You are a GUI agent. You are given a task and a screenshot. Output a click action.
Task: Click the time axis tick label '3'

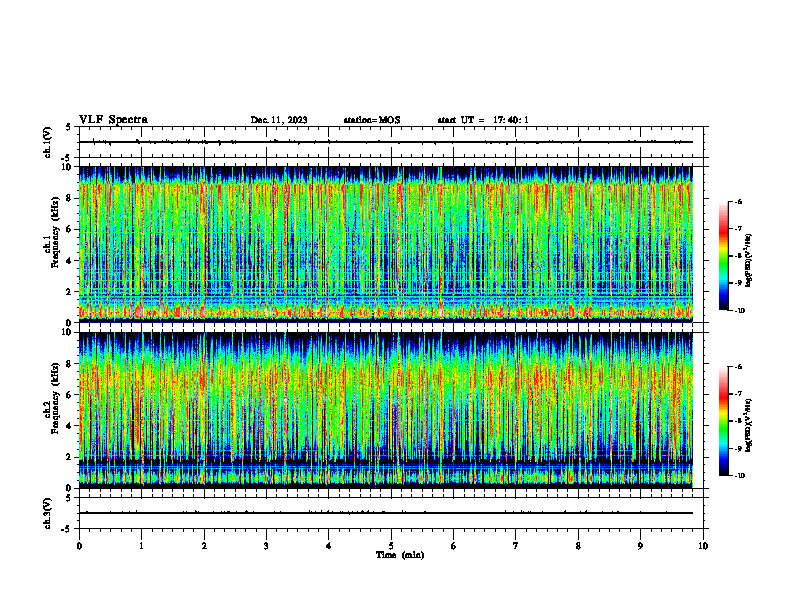266,546
